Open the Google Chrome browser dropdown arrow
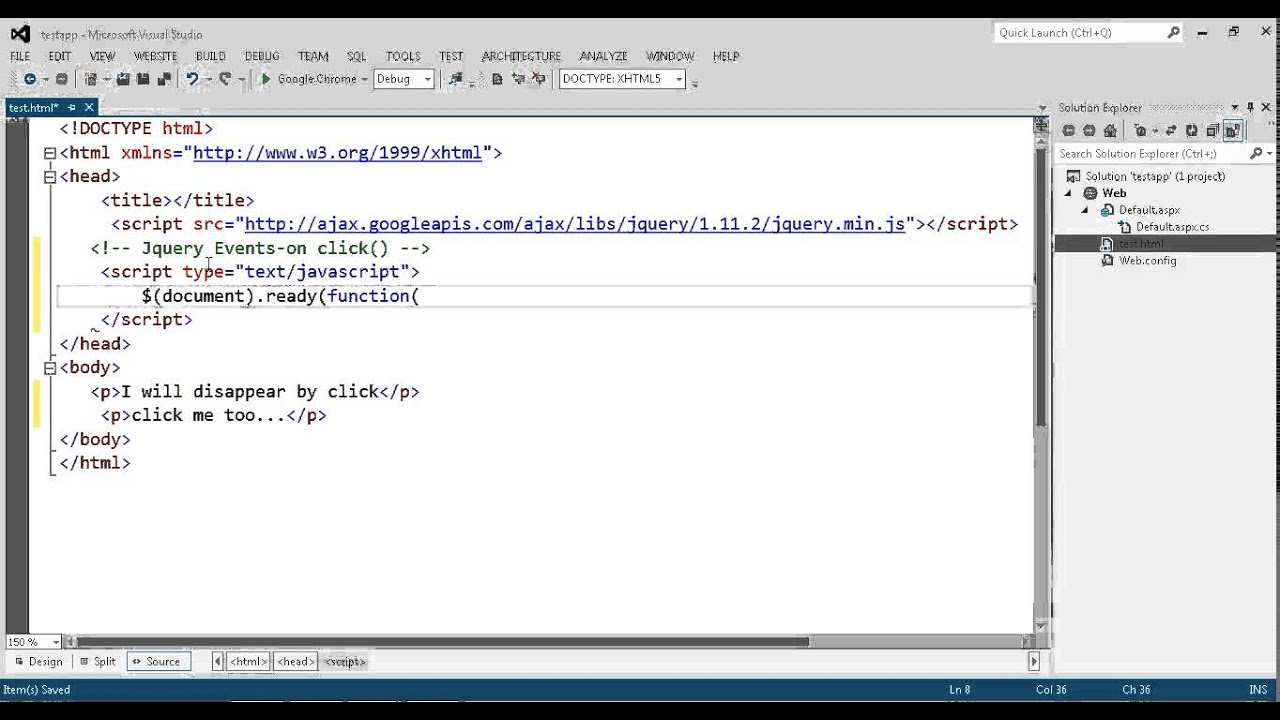Screen dimensions: 1280x720 point(364,79)
